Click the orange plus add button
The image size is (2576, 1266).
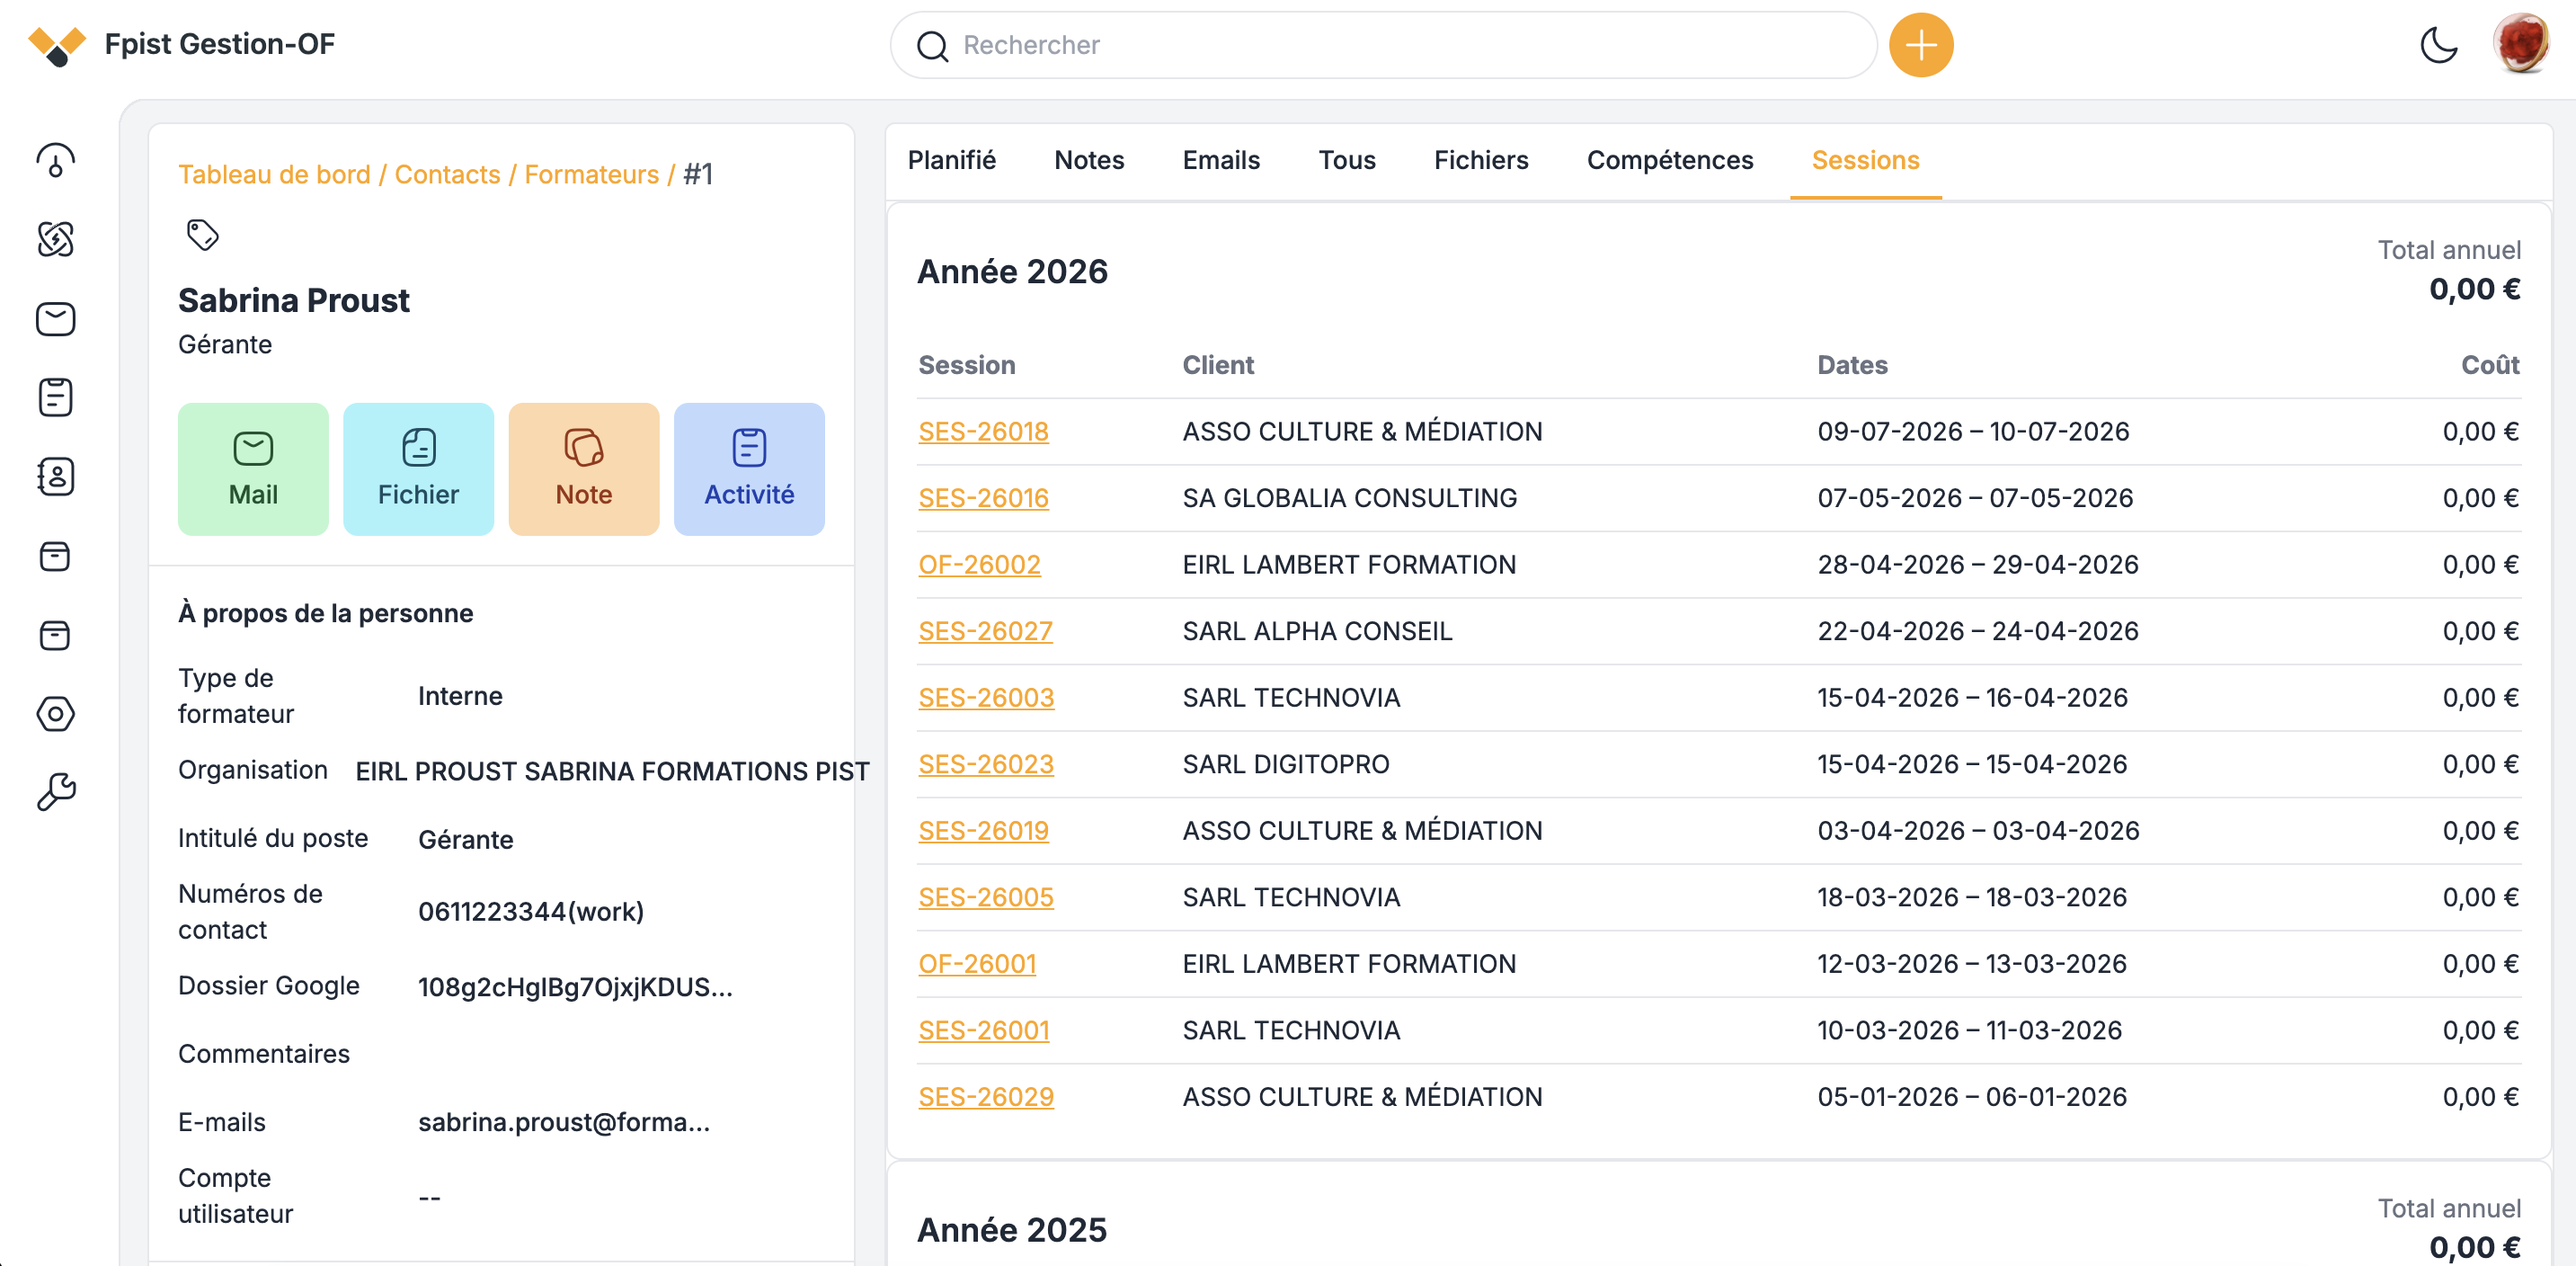1920,45
